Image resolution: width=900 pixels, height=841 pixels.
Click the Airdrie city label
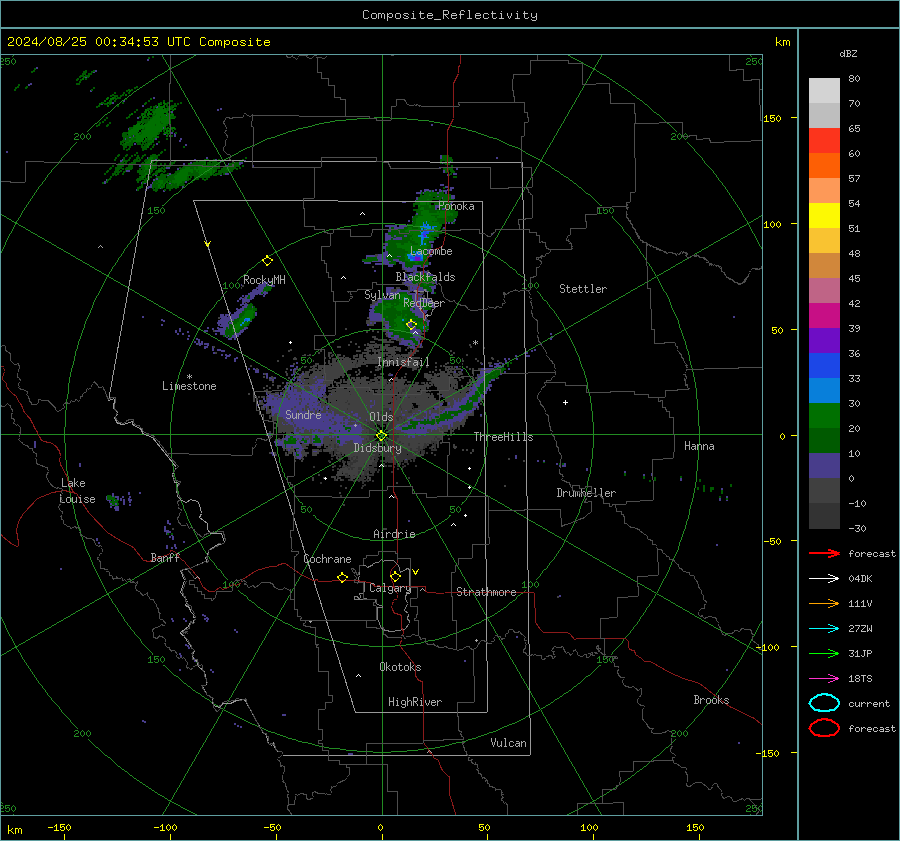pos(394,534)
